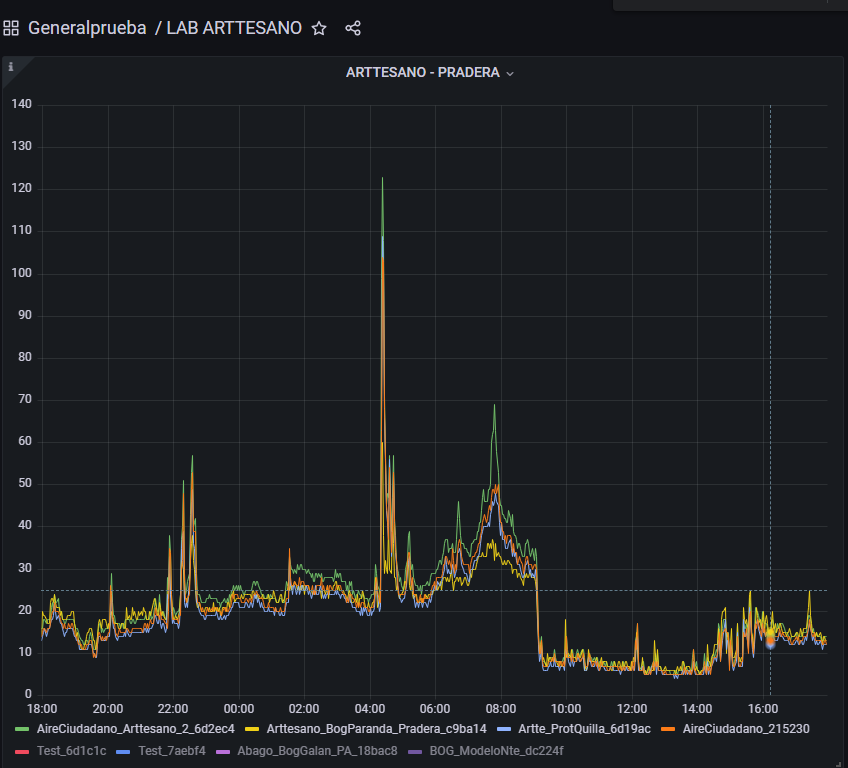The width and height of the screenshot is (848, 768).
Task: Open the ARTTESANO - PRADERA panel menu
Action: click(x=429, y=72)
